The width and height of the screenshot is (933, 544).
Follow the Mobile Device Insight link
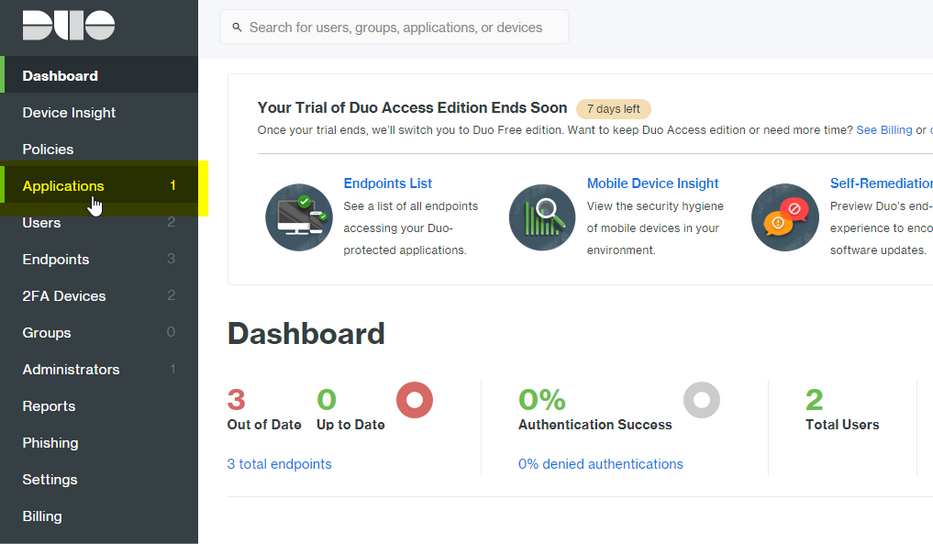(x=652, y=183)
